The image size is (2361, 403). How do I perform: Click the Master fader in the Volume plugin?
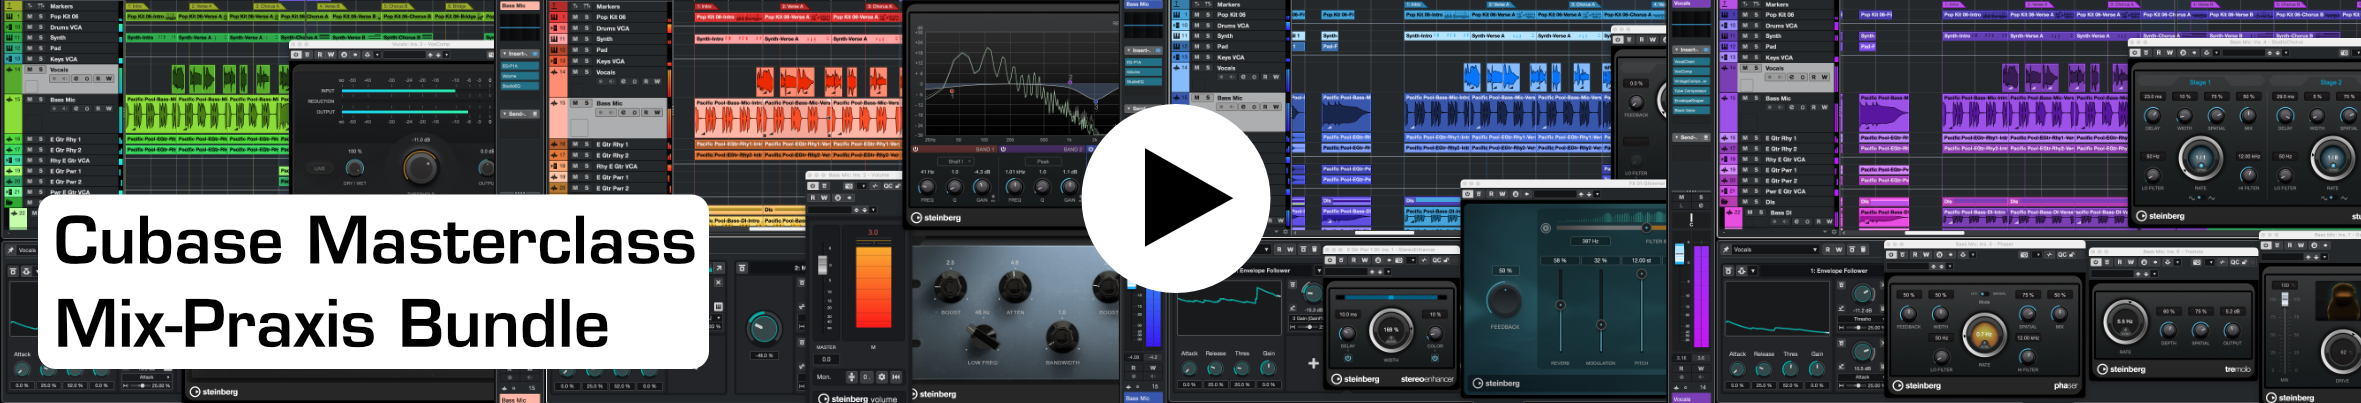823,264
